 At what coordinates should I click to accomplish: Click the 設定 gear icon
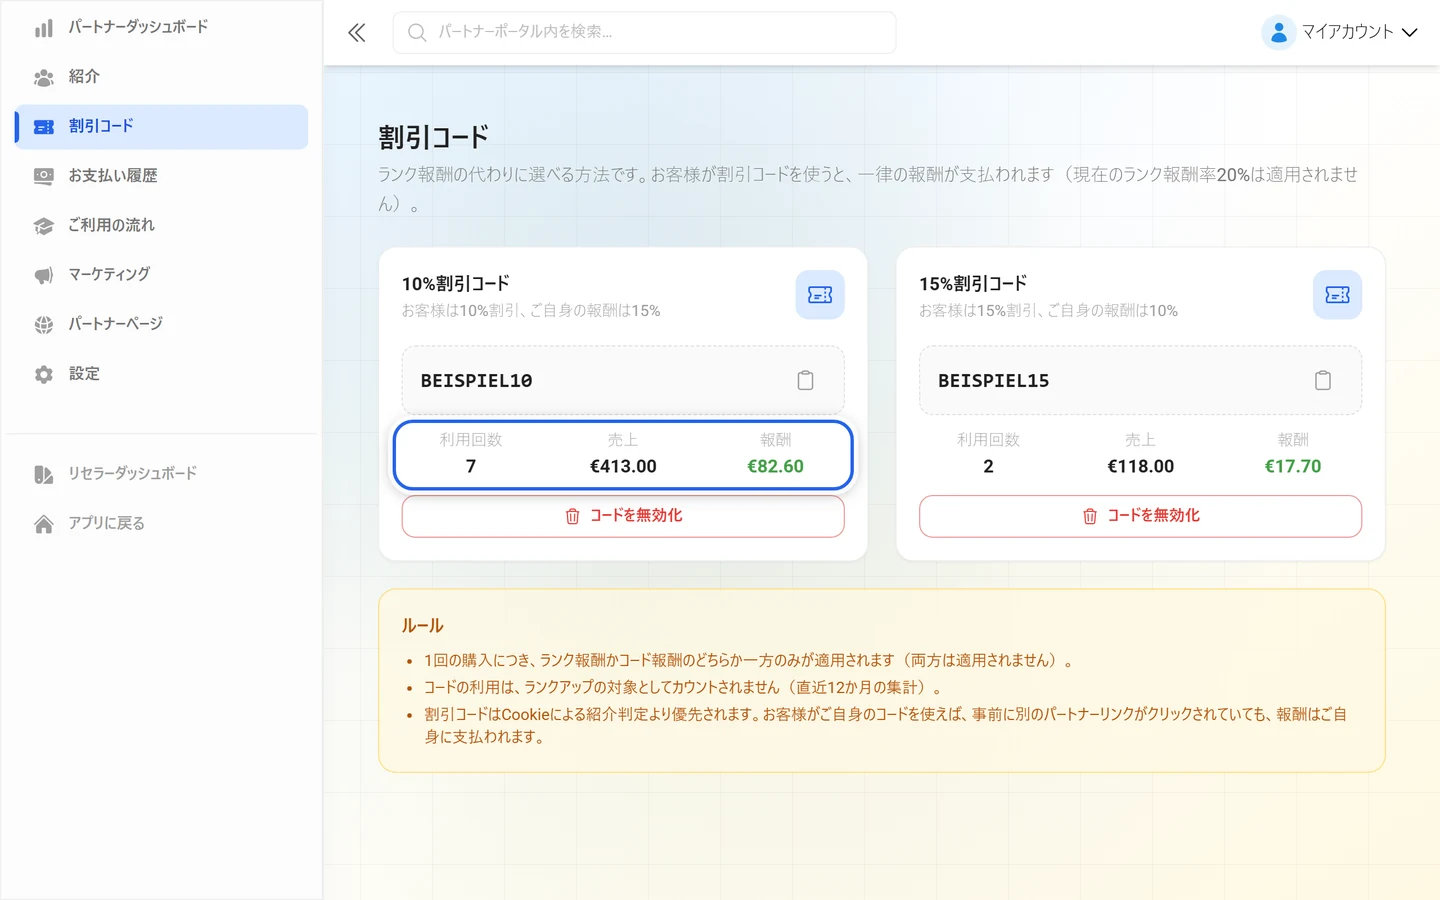(x=43, y=374)
